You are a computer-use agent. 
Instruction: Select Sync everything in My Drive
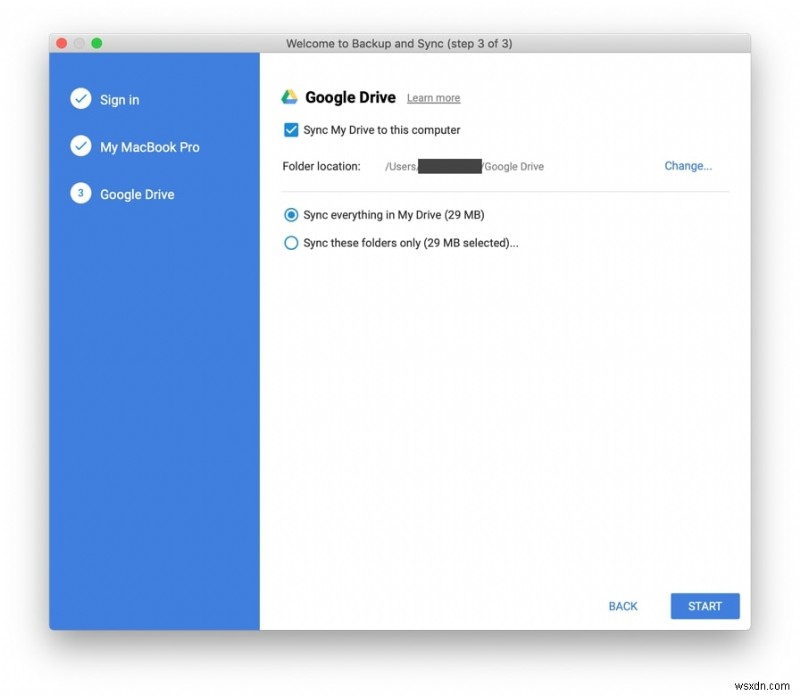[x=291, y=214]
